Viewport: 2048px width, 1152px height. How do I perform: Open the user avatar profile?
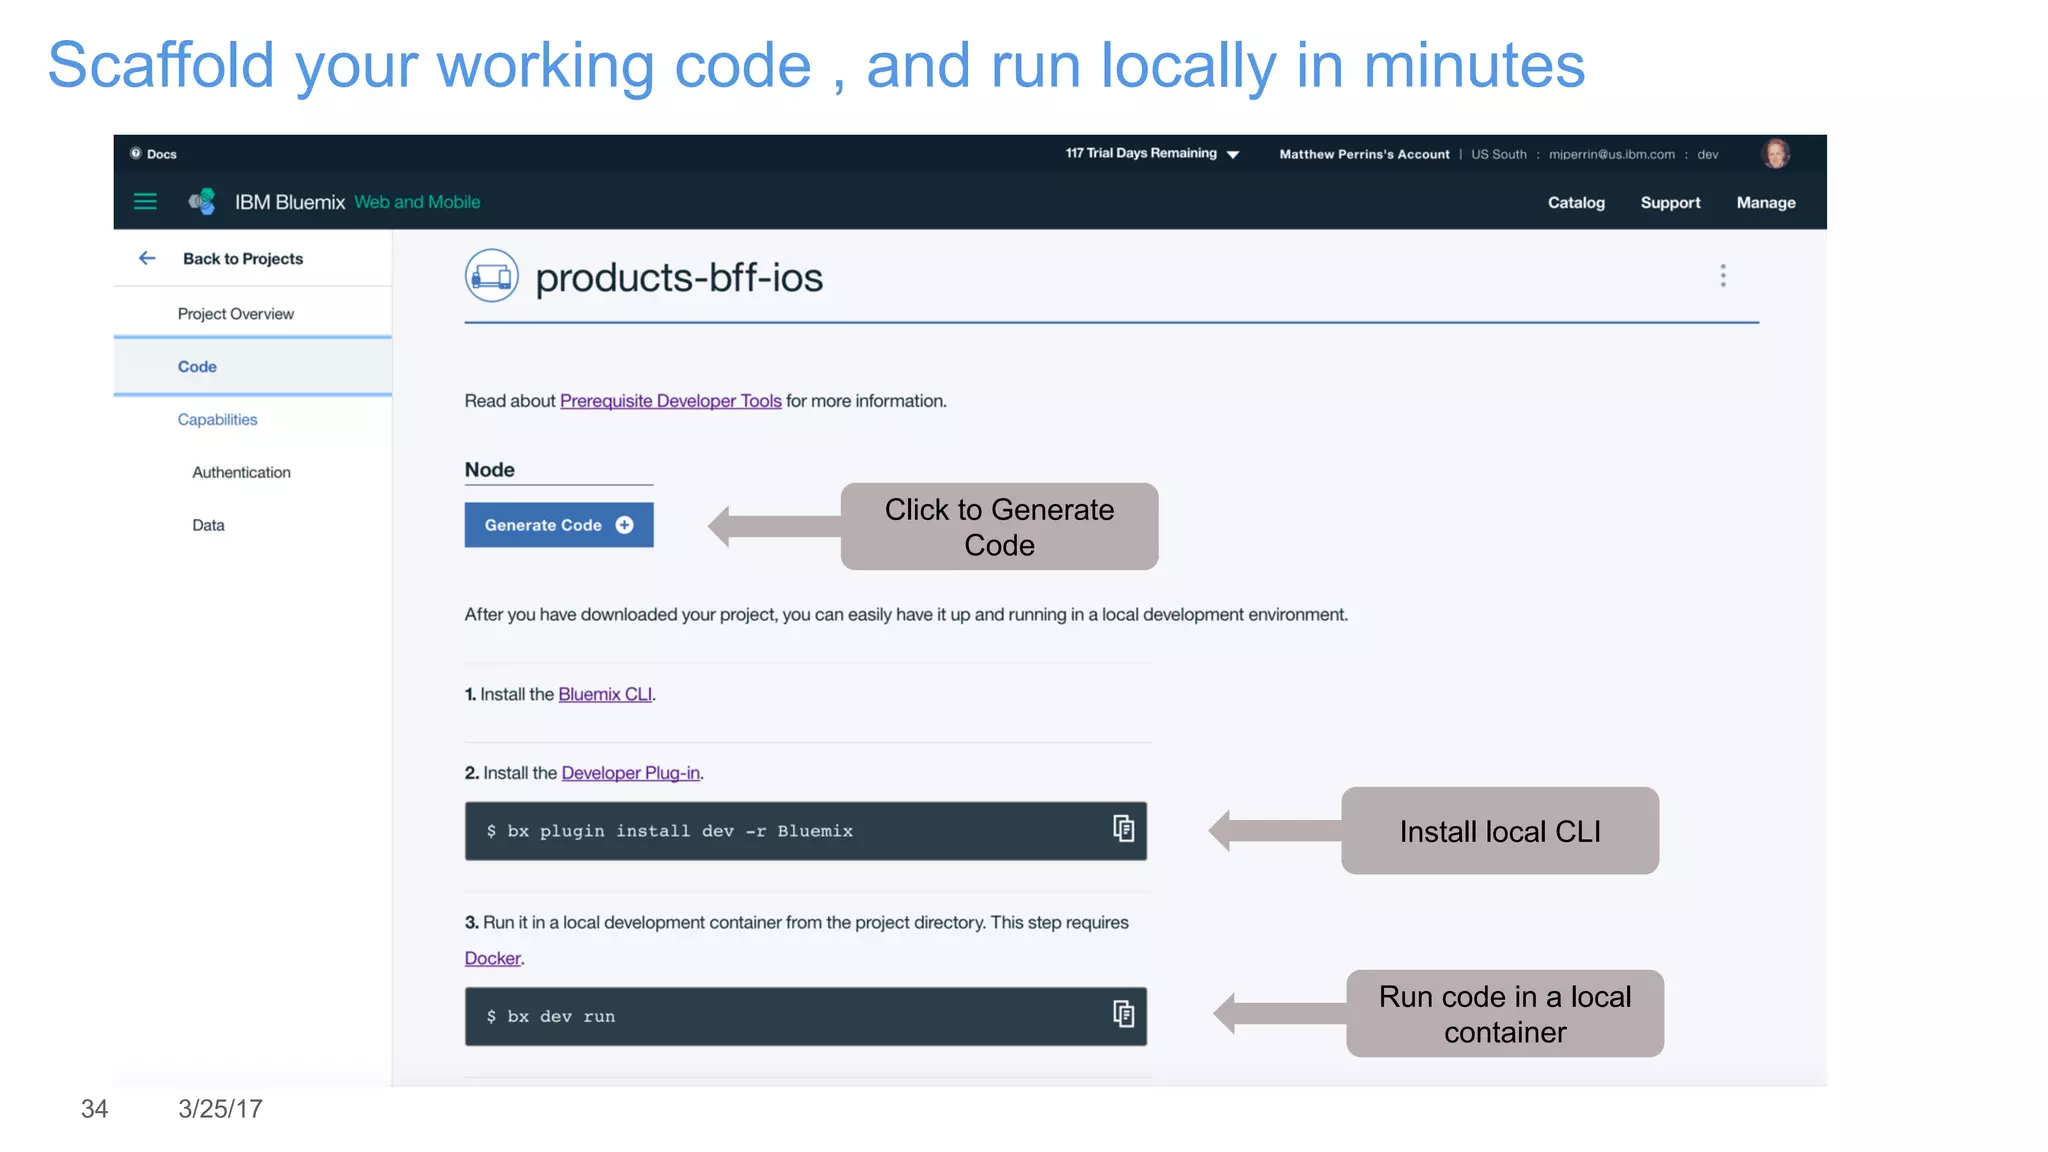pos(1775,154)
